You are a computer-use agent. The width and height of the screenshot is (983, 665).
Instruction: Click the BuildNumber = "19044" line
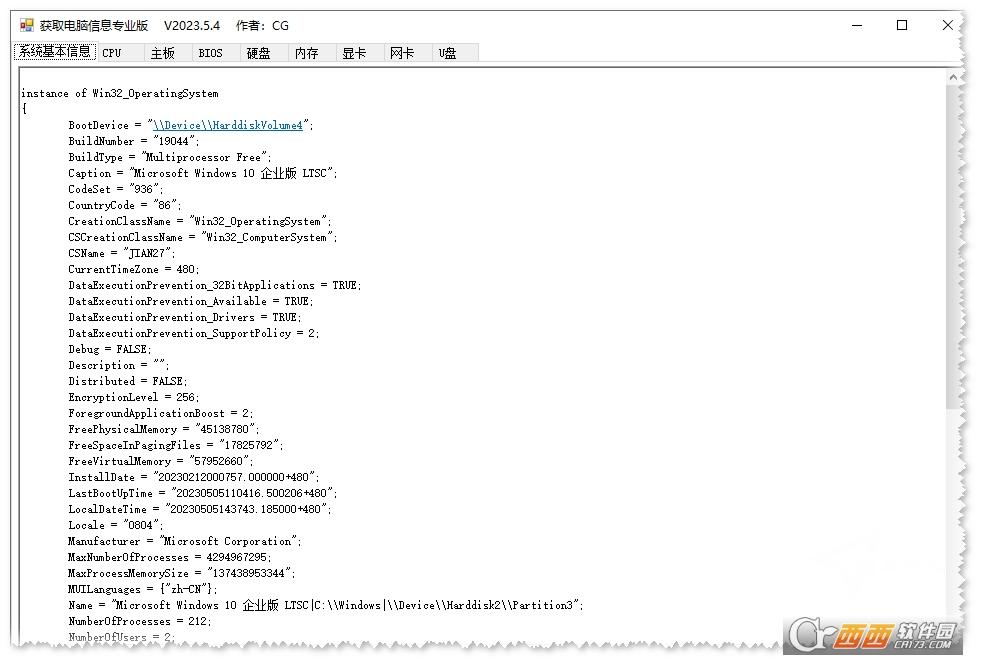[134, 141]
